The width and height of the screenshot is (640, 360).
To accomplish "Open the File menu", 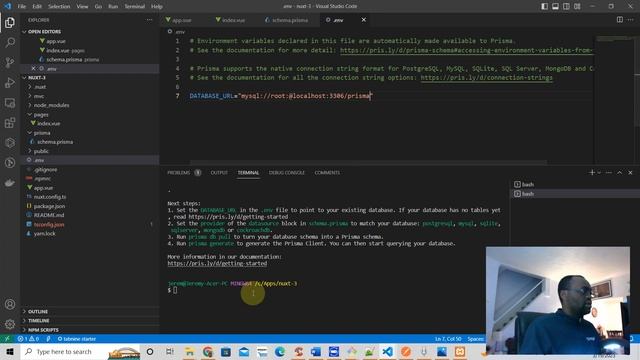I will coord(22,6).
